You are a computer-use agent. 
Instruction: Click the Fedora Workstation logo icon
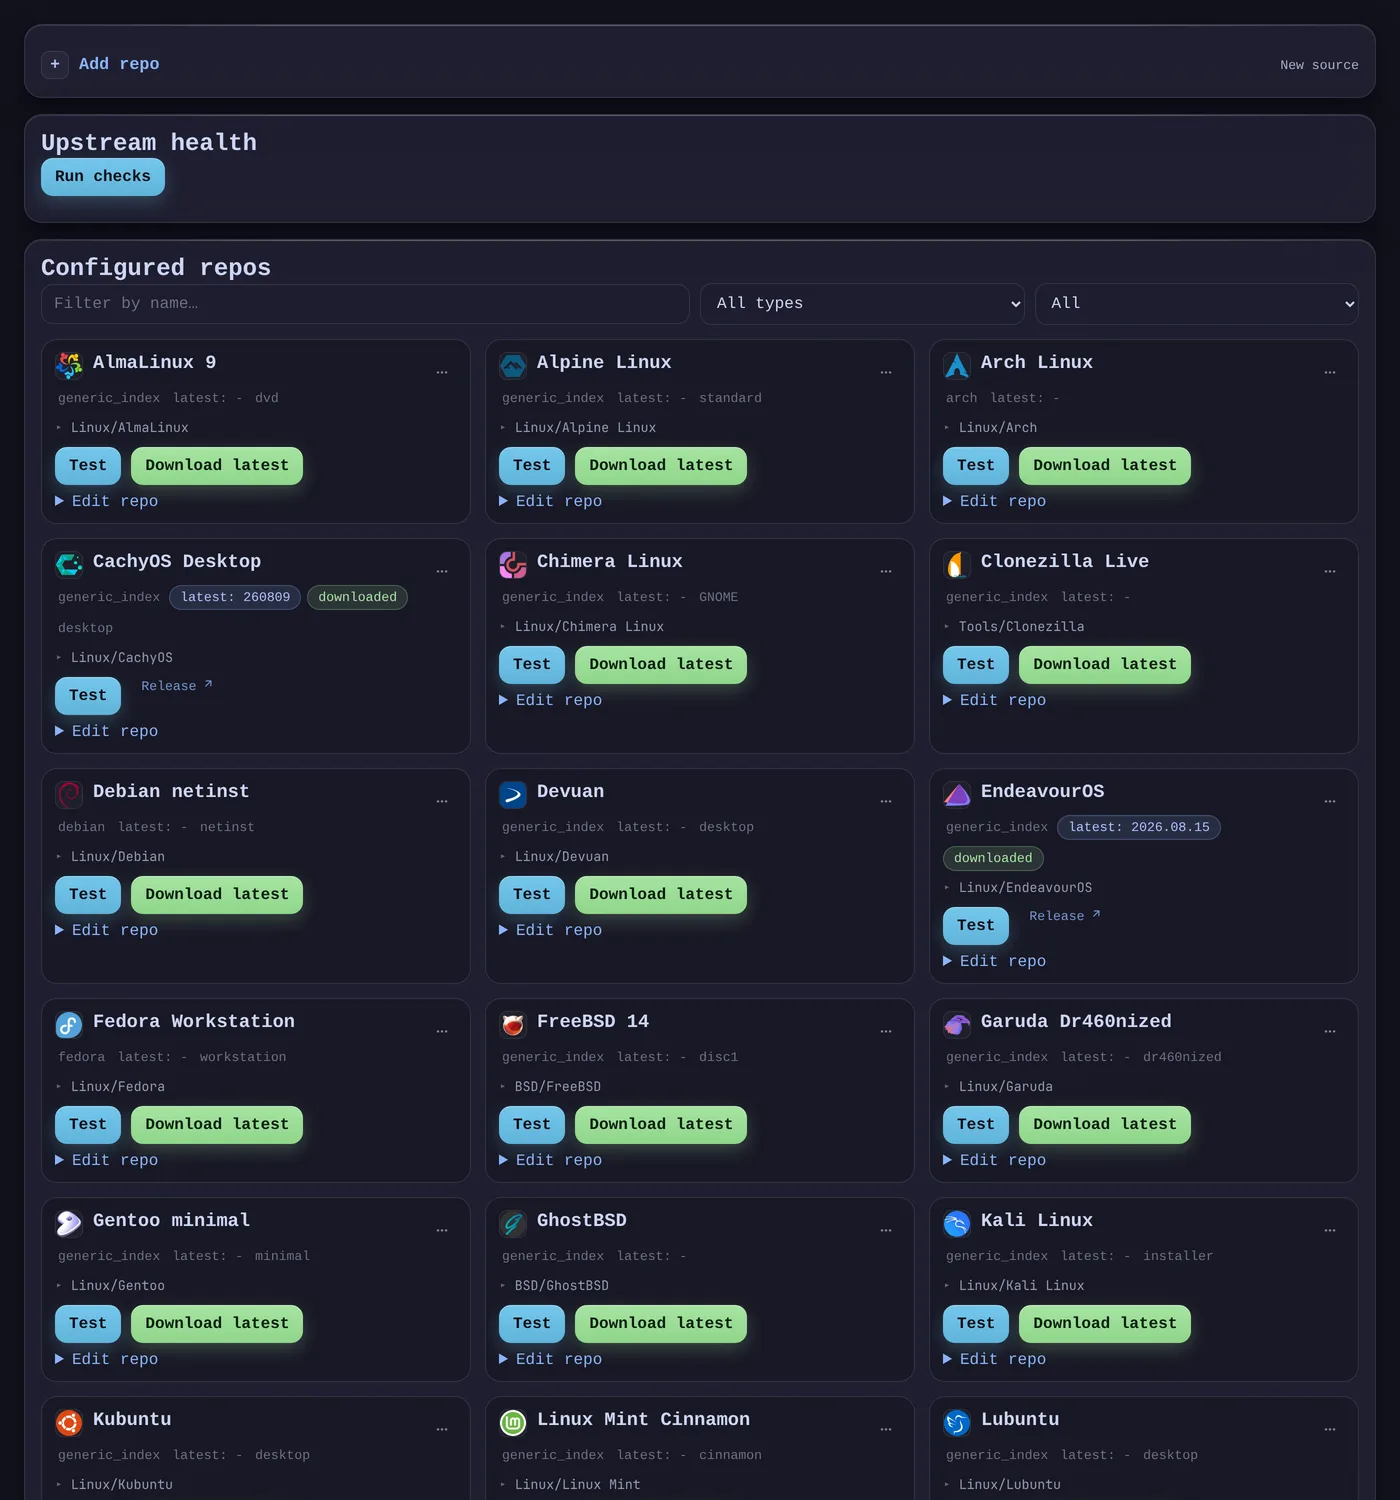69,1025
